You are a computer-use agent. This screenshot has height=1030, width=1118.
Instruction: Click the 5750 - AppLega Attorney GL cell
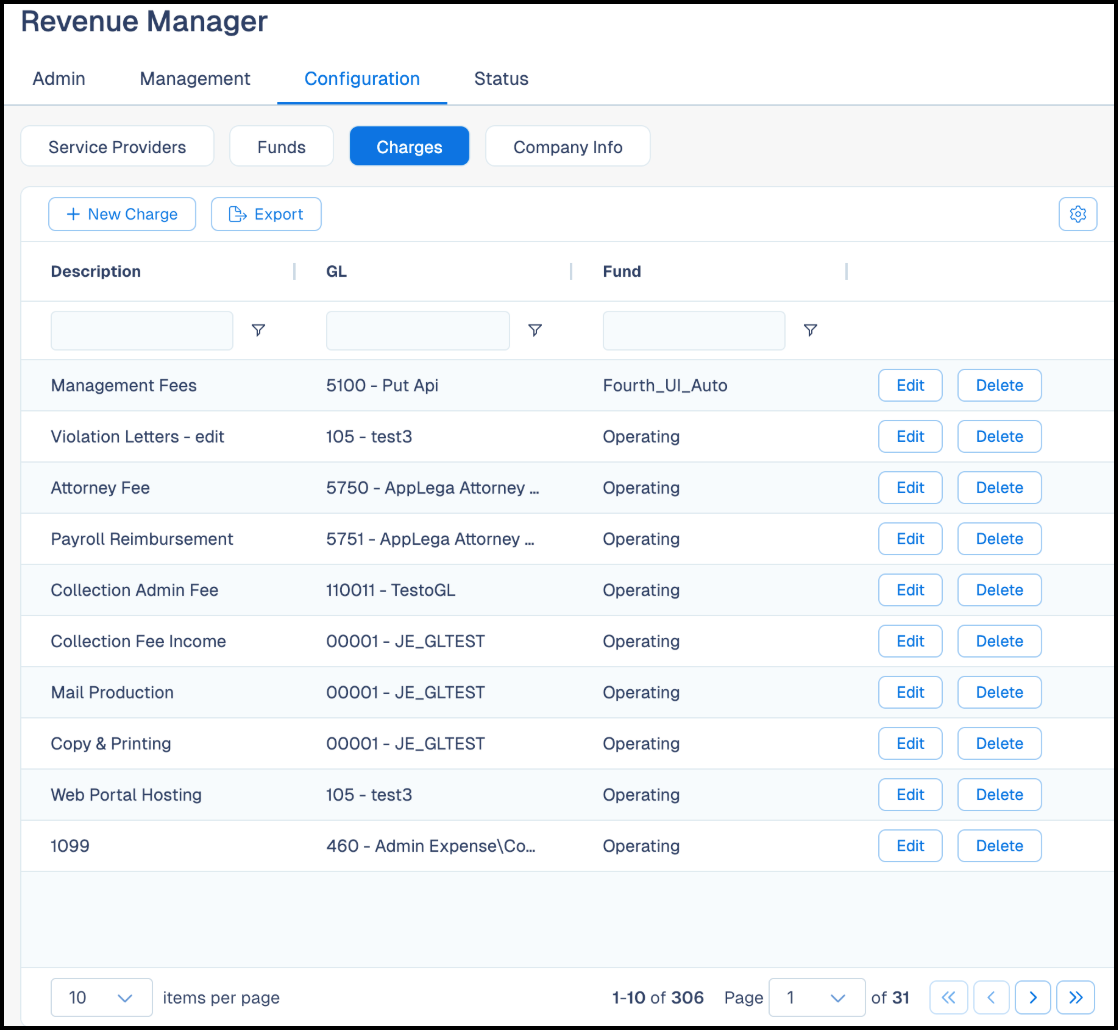click(432, 488)
